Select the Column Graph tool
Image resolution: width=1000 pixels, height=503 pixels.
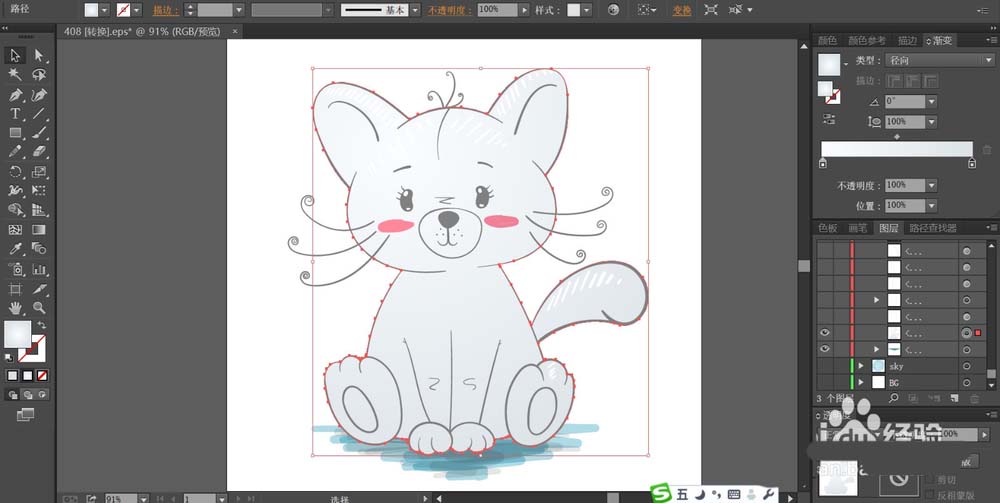coord(40,268)
